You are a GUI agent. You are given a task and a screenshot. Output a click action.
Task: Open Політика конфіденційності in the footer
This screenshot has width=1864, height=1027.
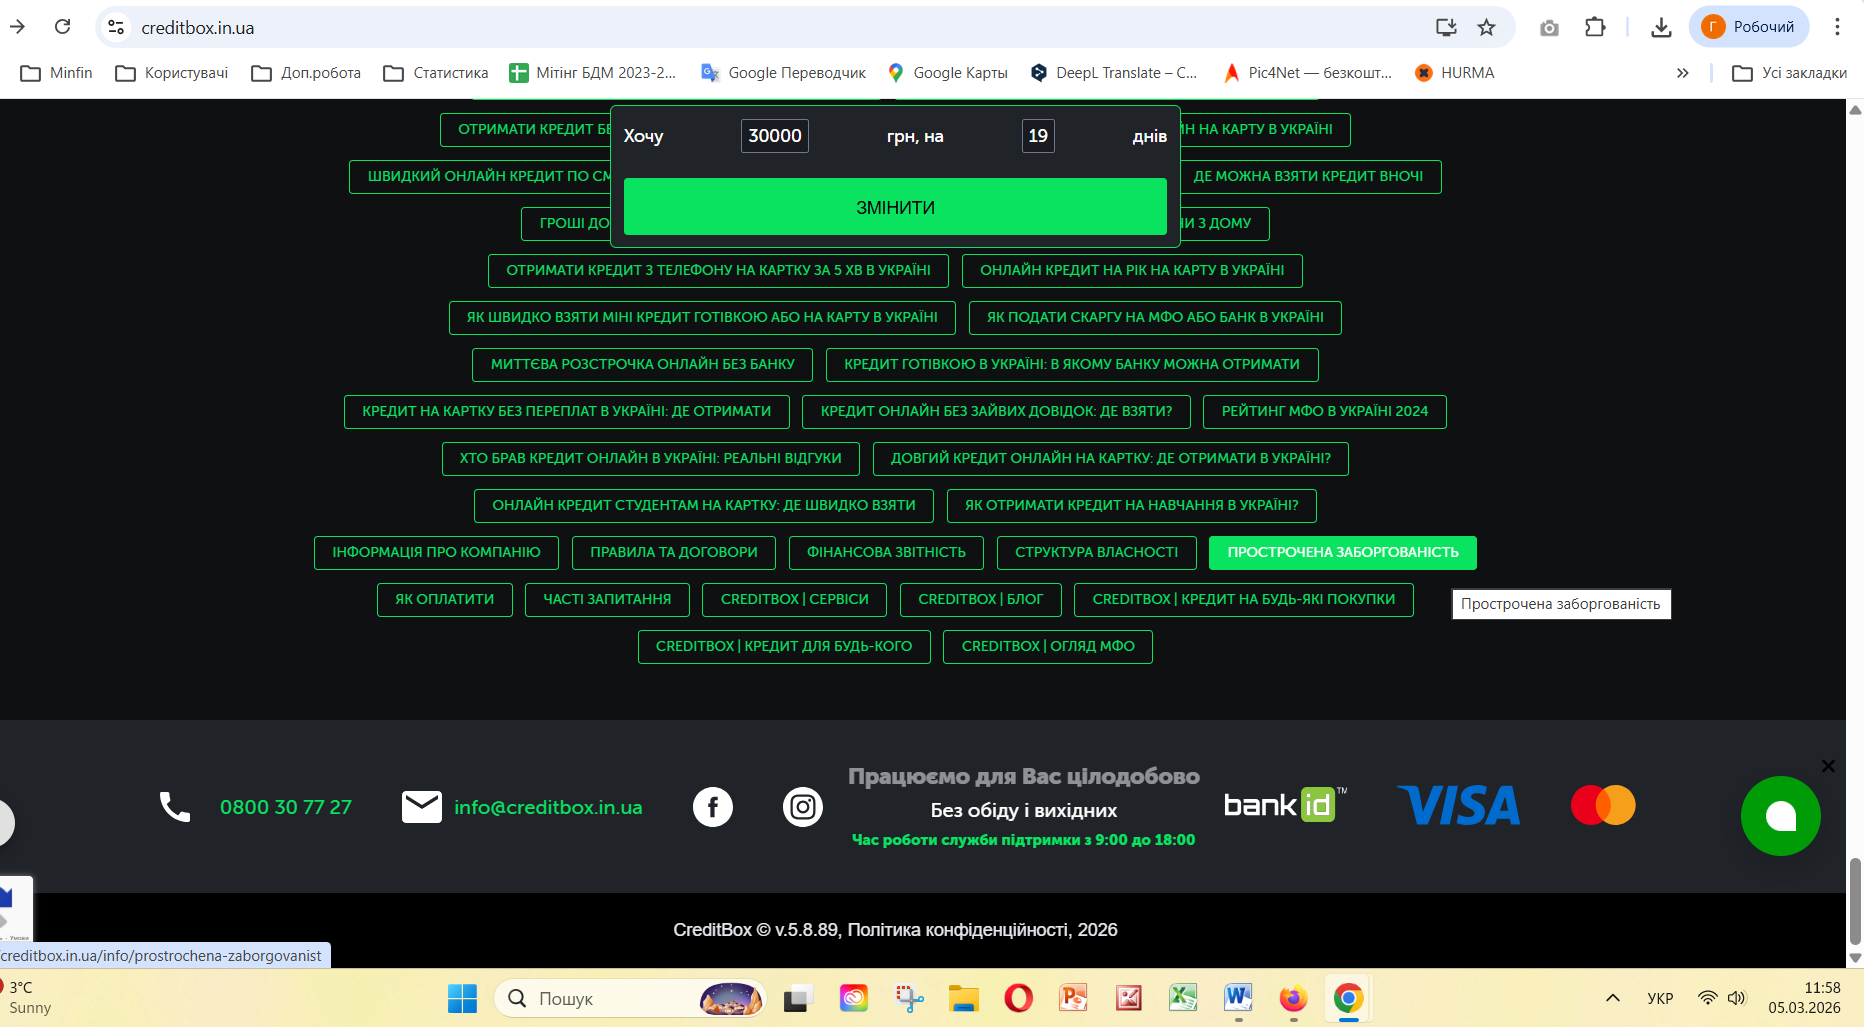click(x=958, y=930)
